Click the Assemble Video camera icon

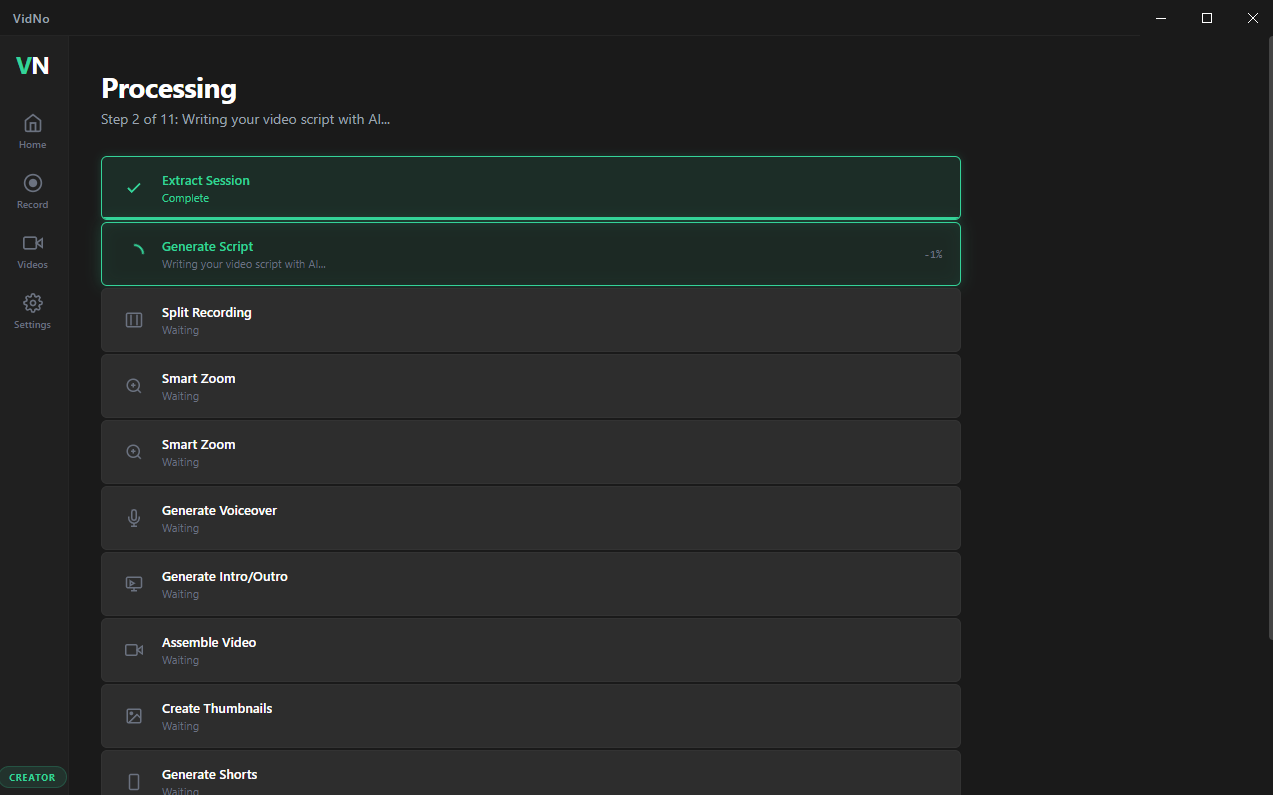point(134,650)
